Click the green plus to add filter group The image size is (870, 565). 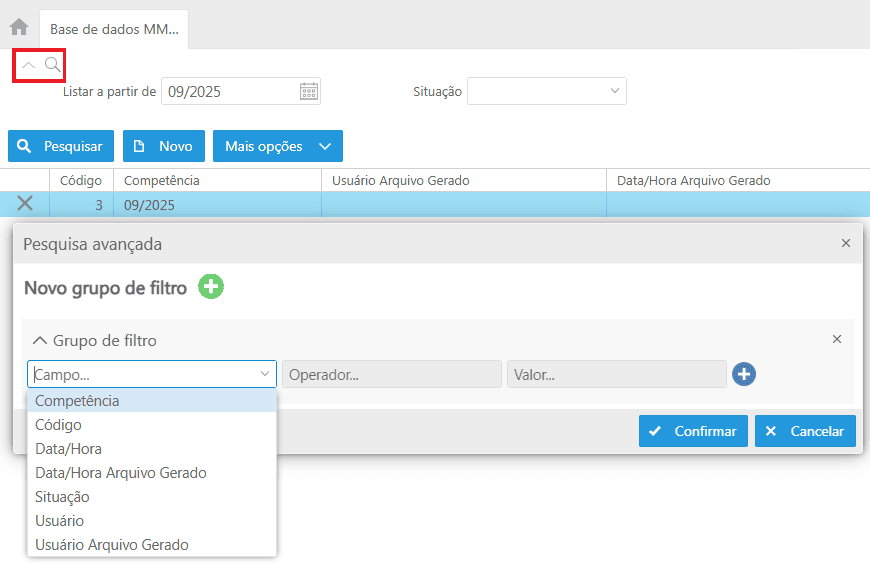coord(211,288)
